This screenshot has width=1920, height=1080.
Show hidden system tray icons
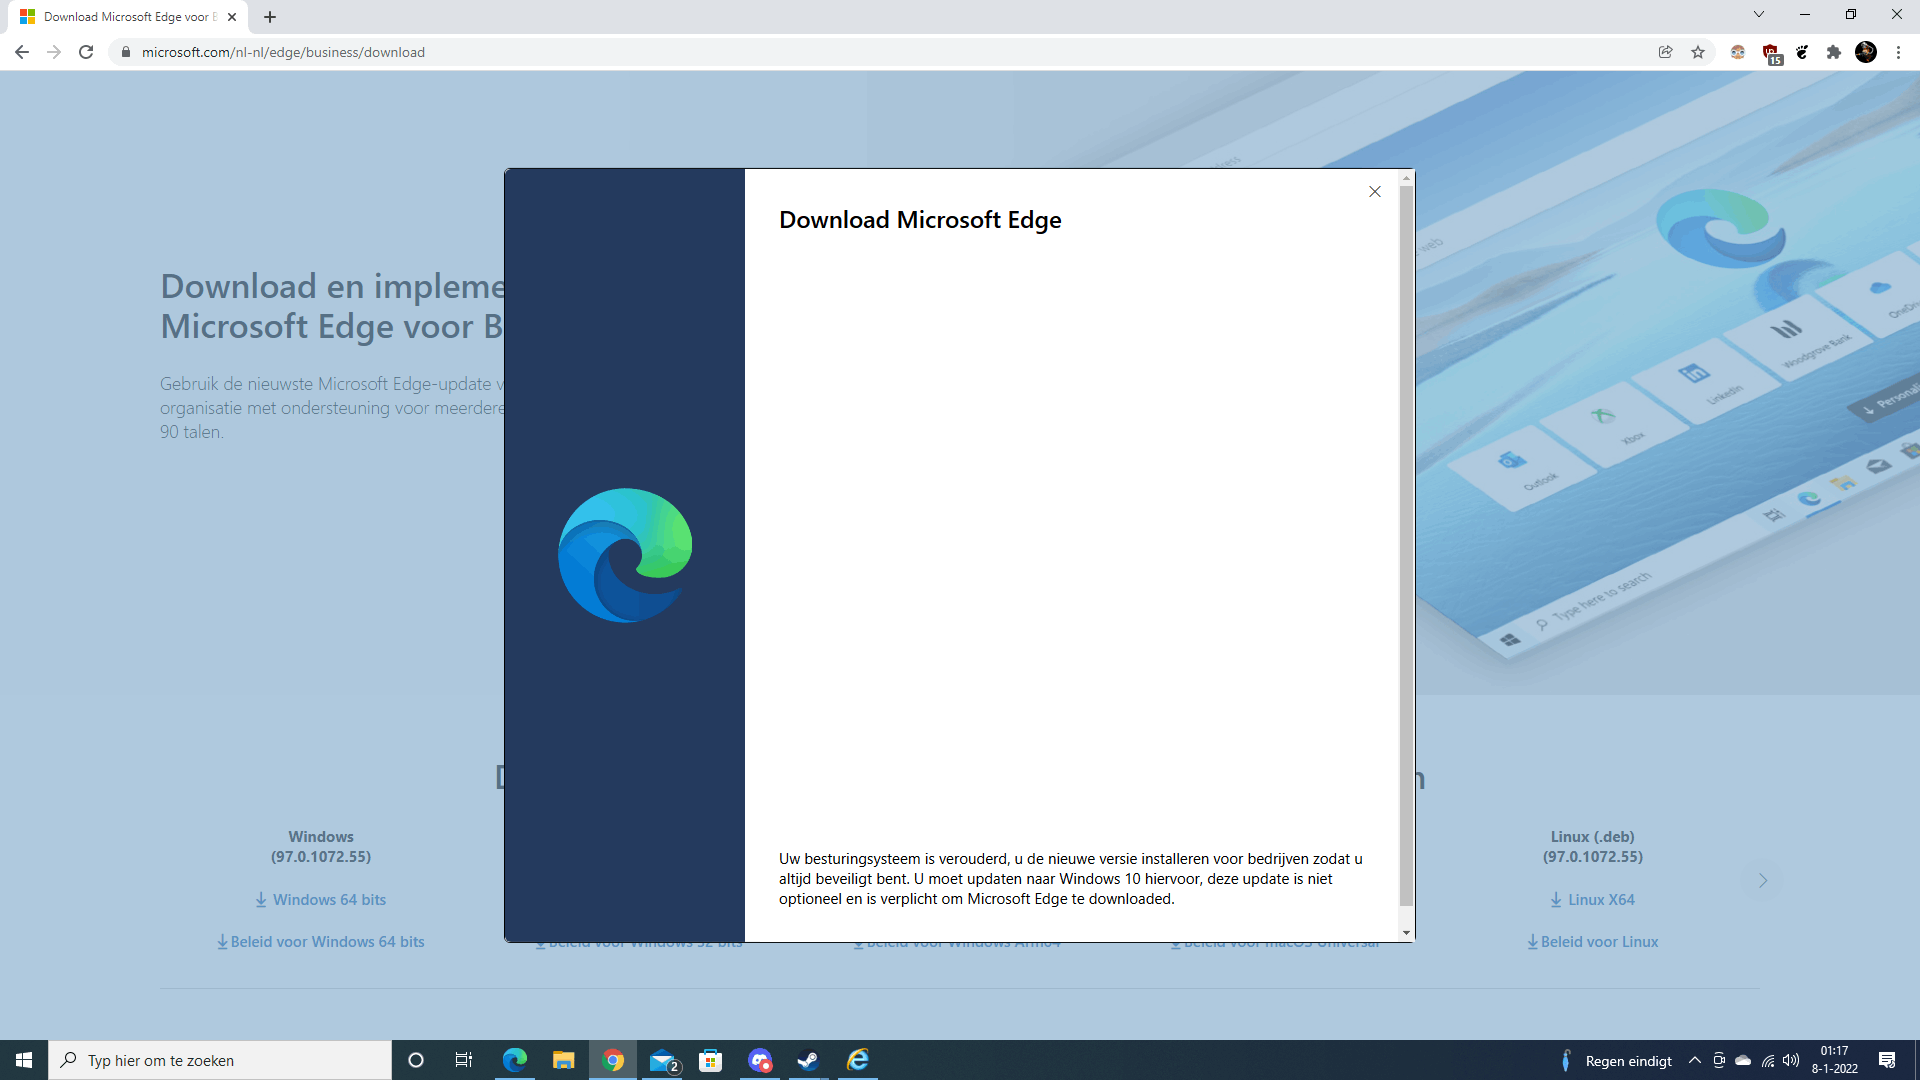1695,1060
